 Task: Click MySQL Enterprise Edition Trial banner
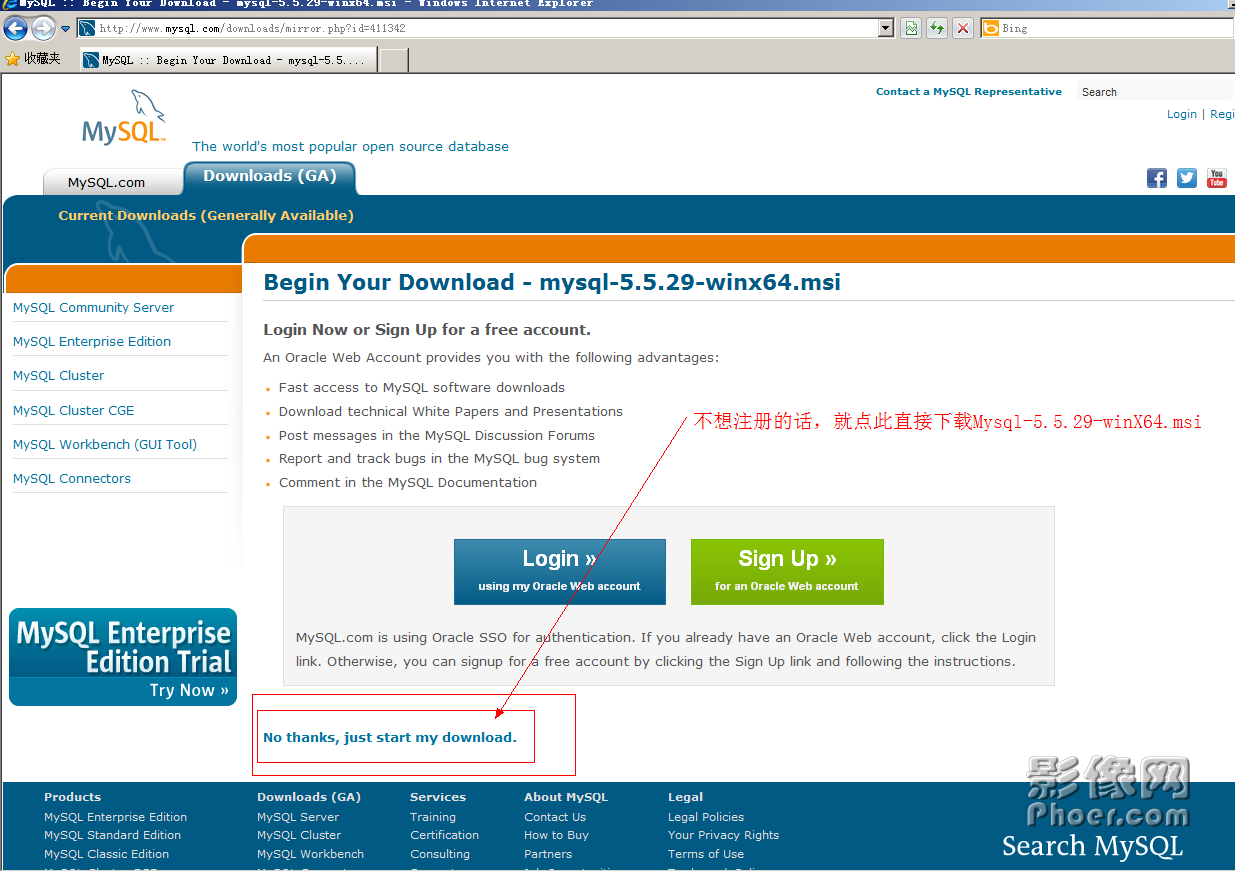pyautogui.click(x=123, y=657)
